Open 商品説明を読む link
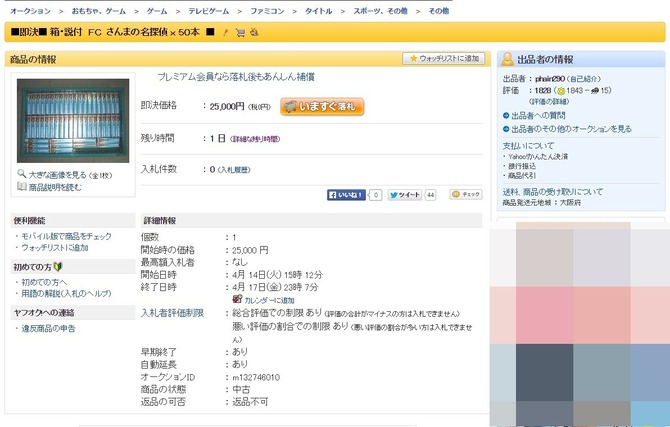Viewport: 670px width, 427px height. (55, 187)
